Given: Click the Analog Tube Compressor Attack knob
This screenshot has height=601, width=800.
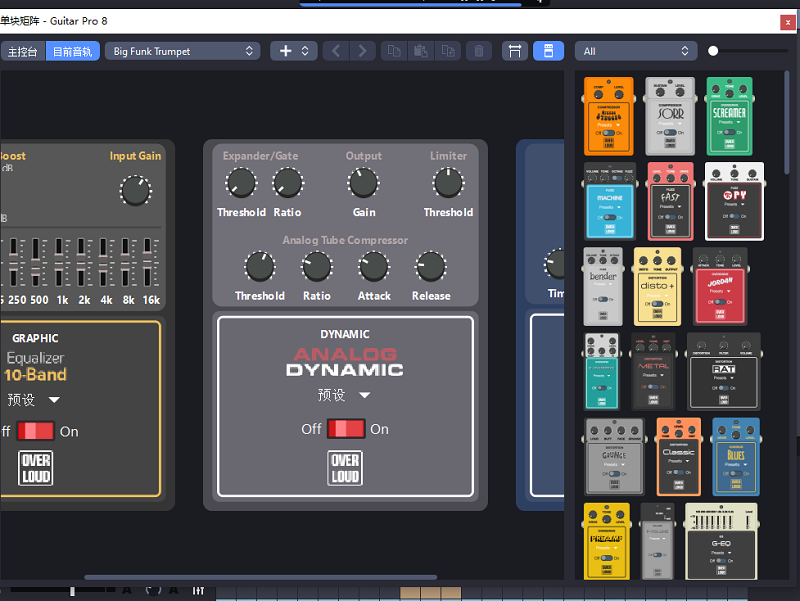Looking at the screenshot, I should coord(374,266).
